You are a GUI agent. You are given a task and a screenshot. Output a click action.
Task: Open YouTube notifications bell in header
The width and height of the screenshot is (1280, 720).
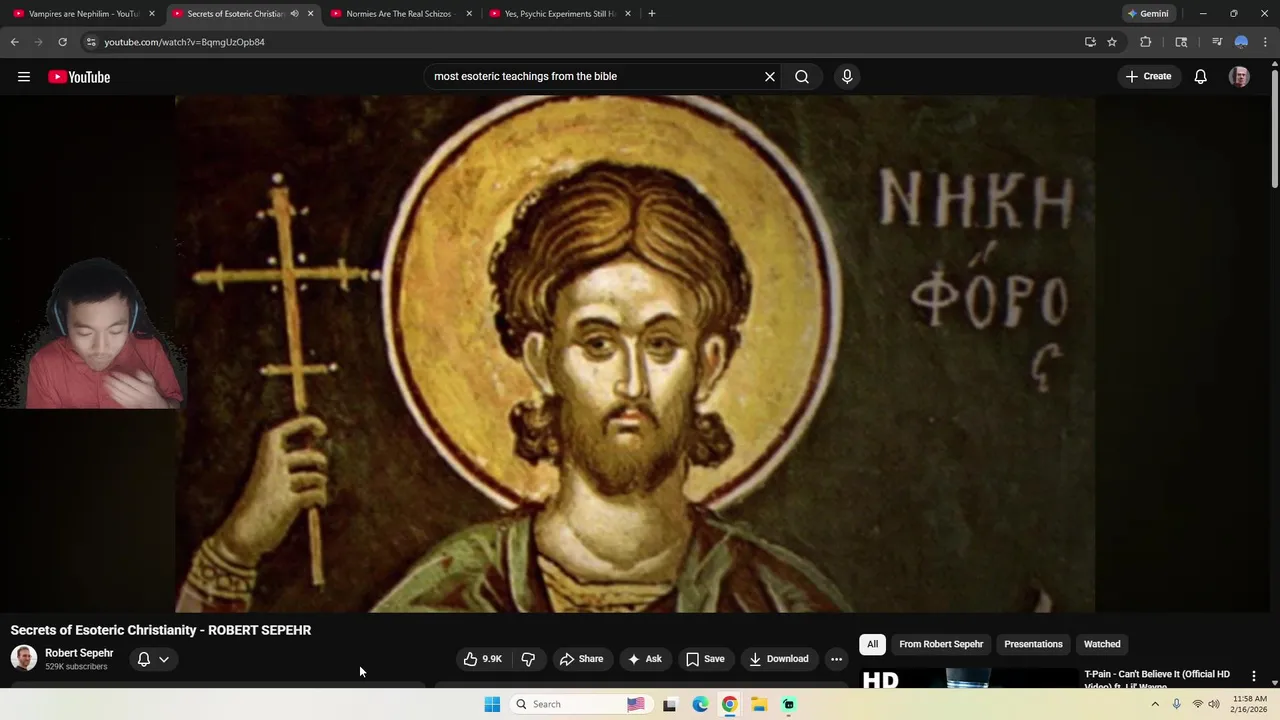[1201, 76]
